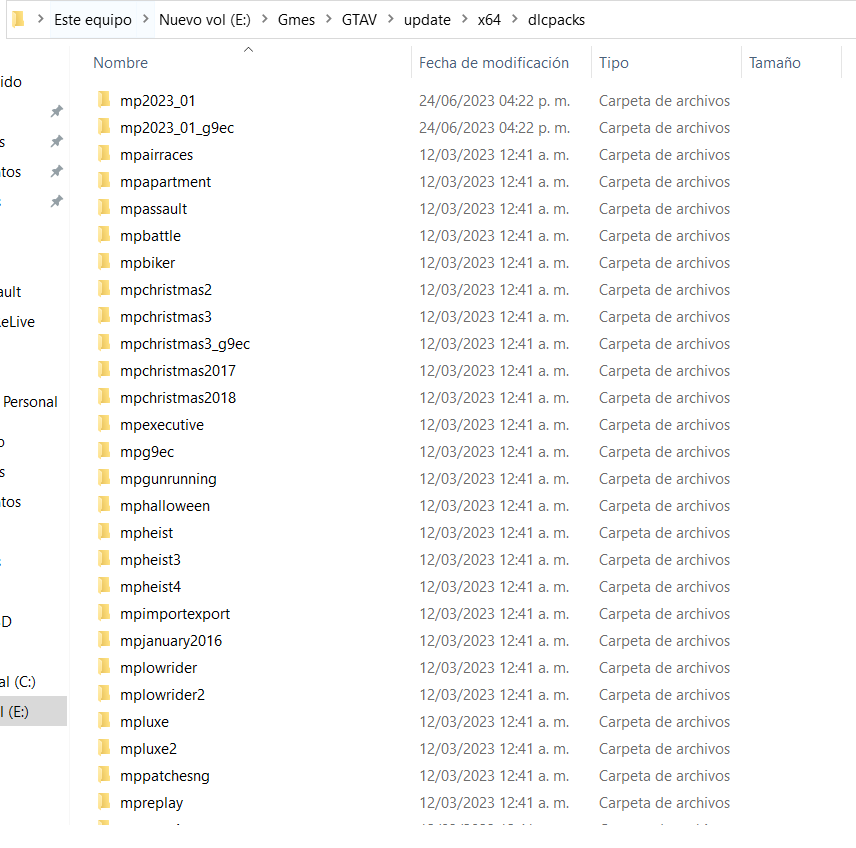This screenshot has height=848, width=856.
Task: Open the Personal item in sidebar
Action: (x=30, y=402)
